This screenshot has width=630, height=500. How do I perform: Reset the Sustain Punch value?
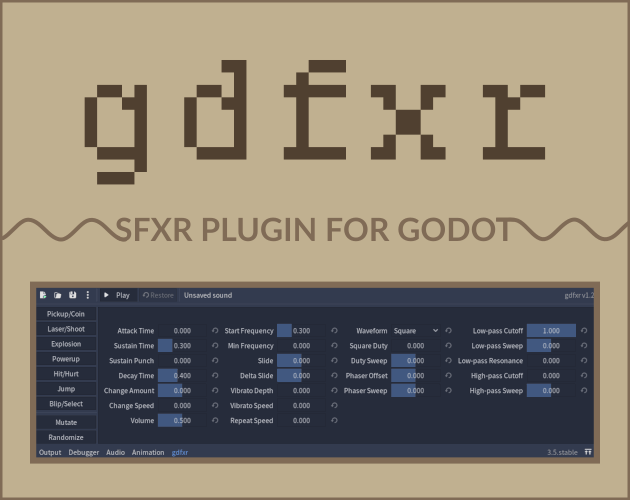pyautogui.click(x=215, y=361)
